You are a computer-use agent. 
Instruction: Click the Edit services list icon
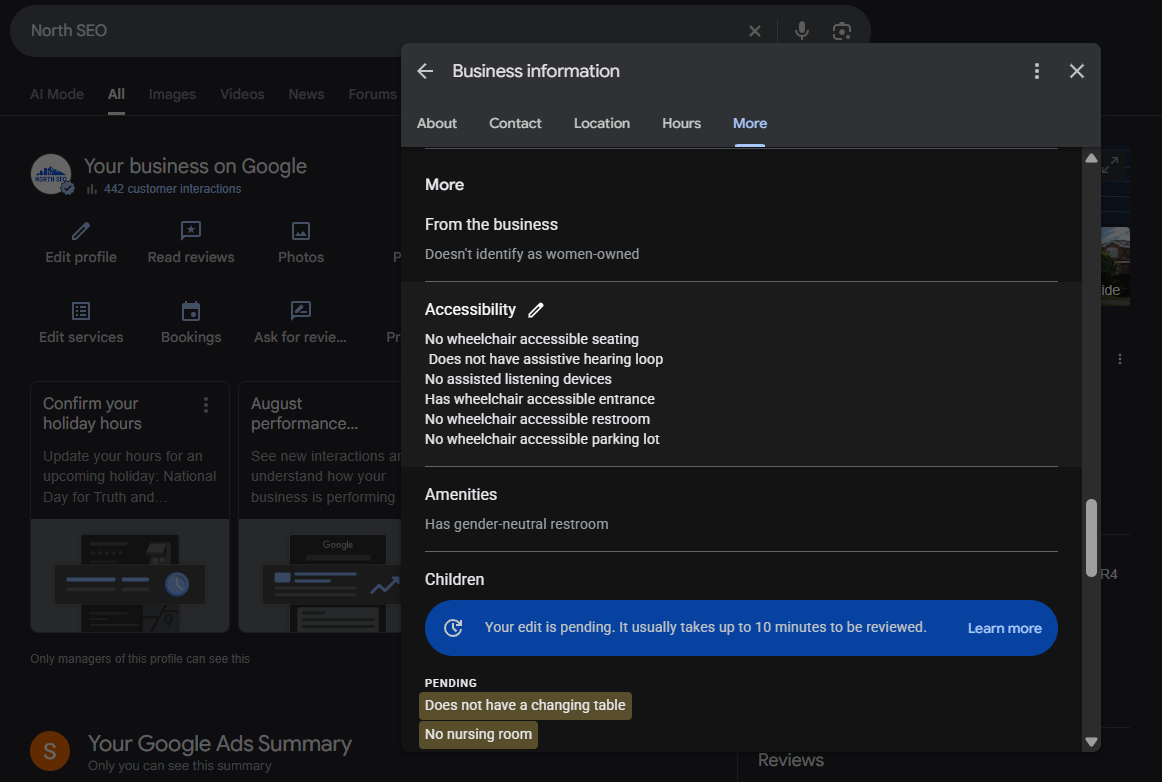pyautogui.click(x=81, y=311)
